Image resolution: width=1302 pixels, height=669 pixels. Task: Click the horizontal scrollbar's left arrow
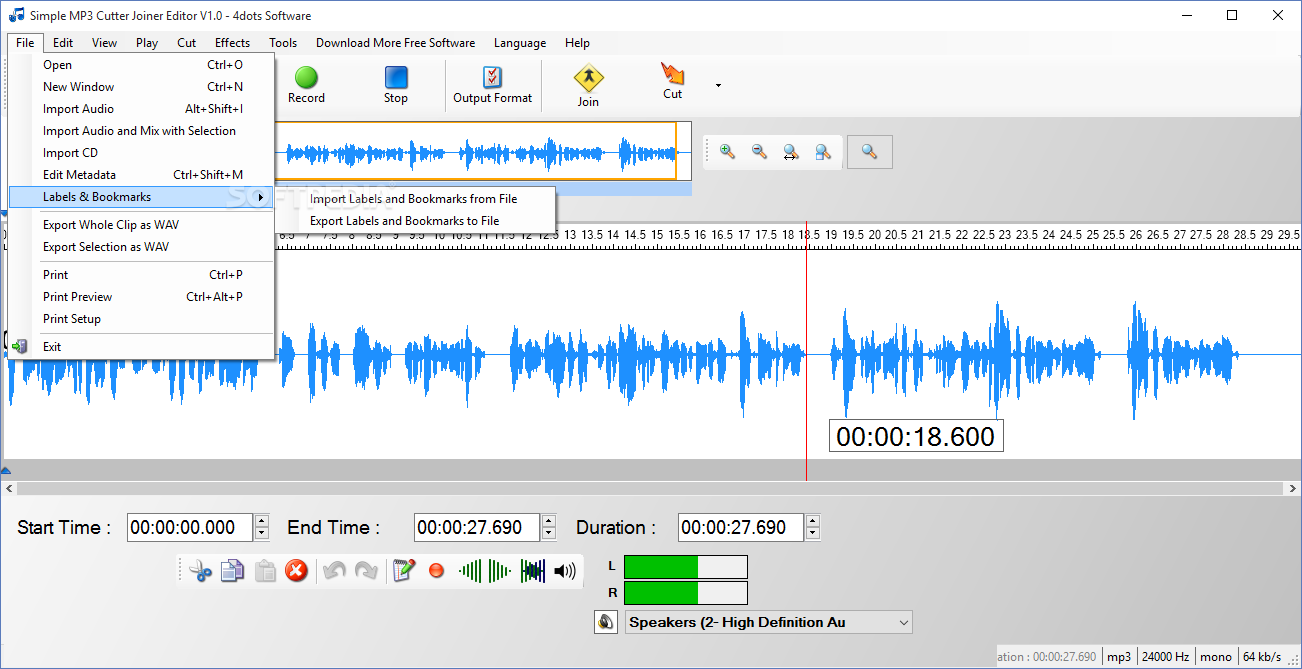click(10, 489)
